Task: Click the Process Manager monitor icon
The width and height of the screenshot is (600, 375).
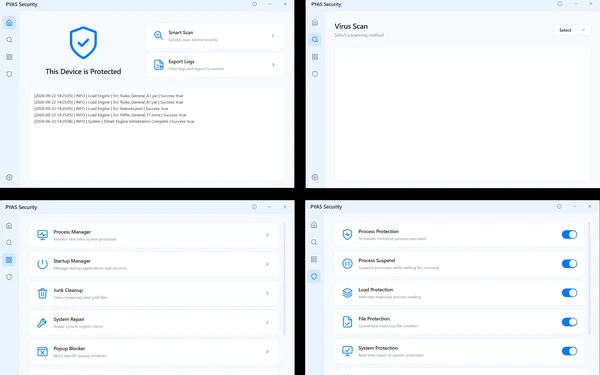Action: pyautogui.click(x=42, y=235)
